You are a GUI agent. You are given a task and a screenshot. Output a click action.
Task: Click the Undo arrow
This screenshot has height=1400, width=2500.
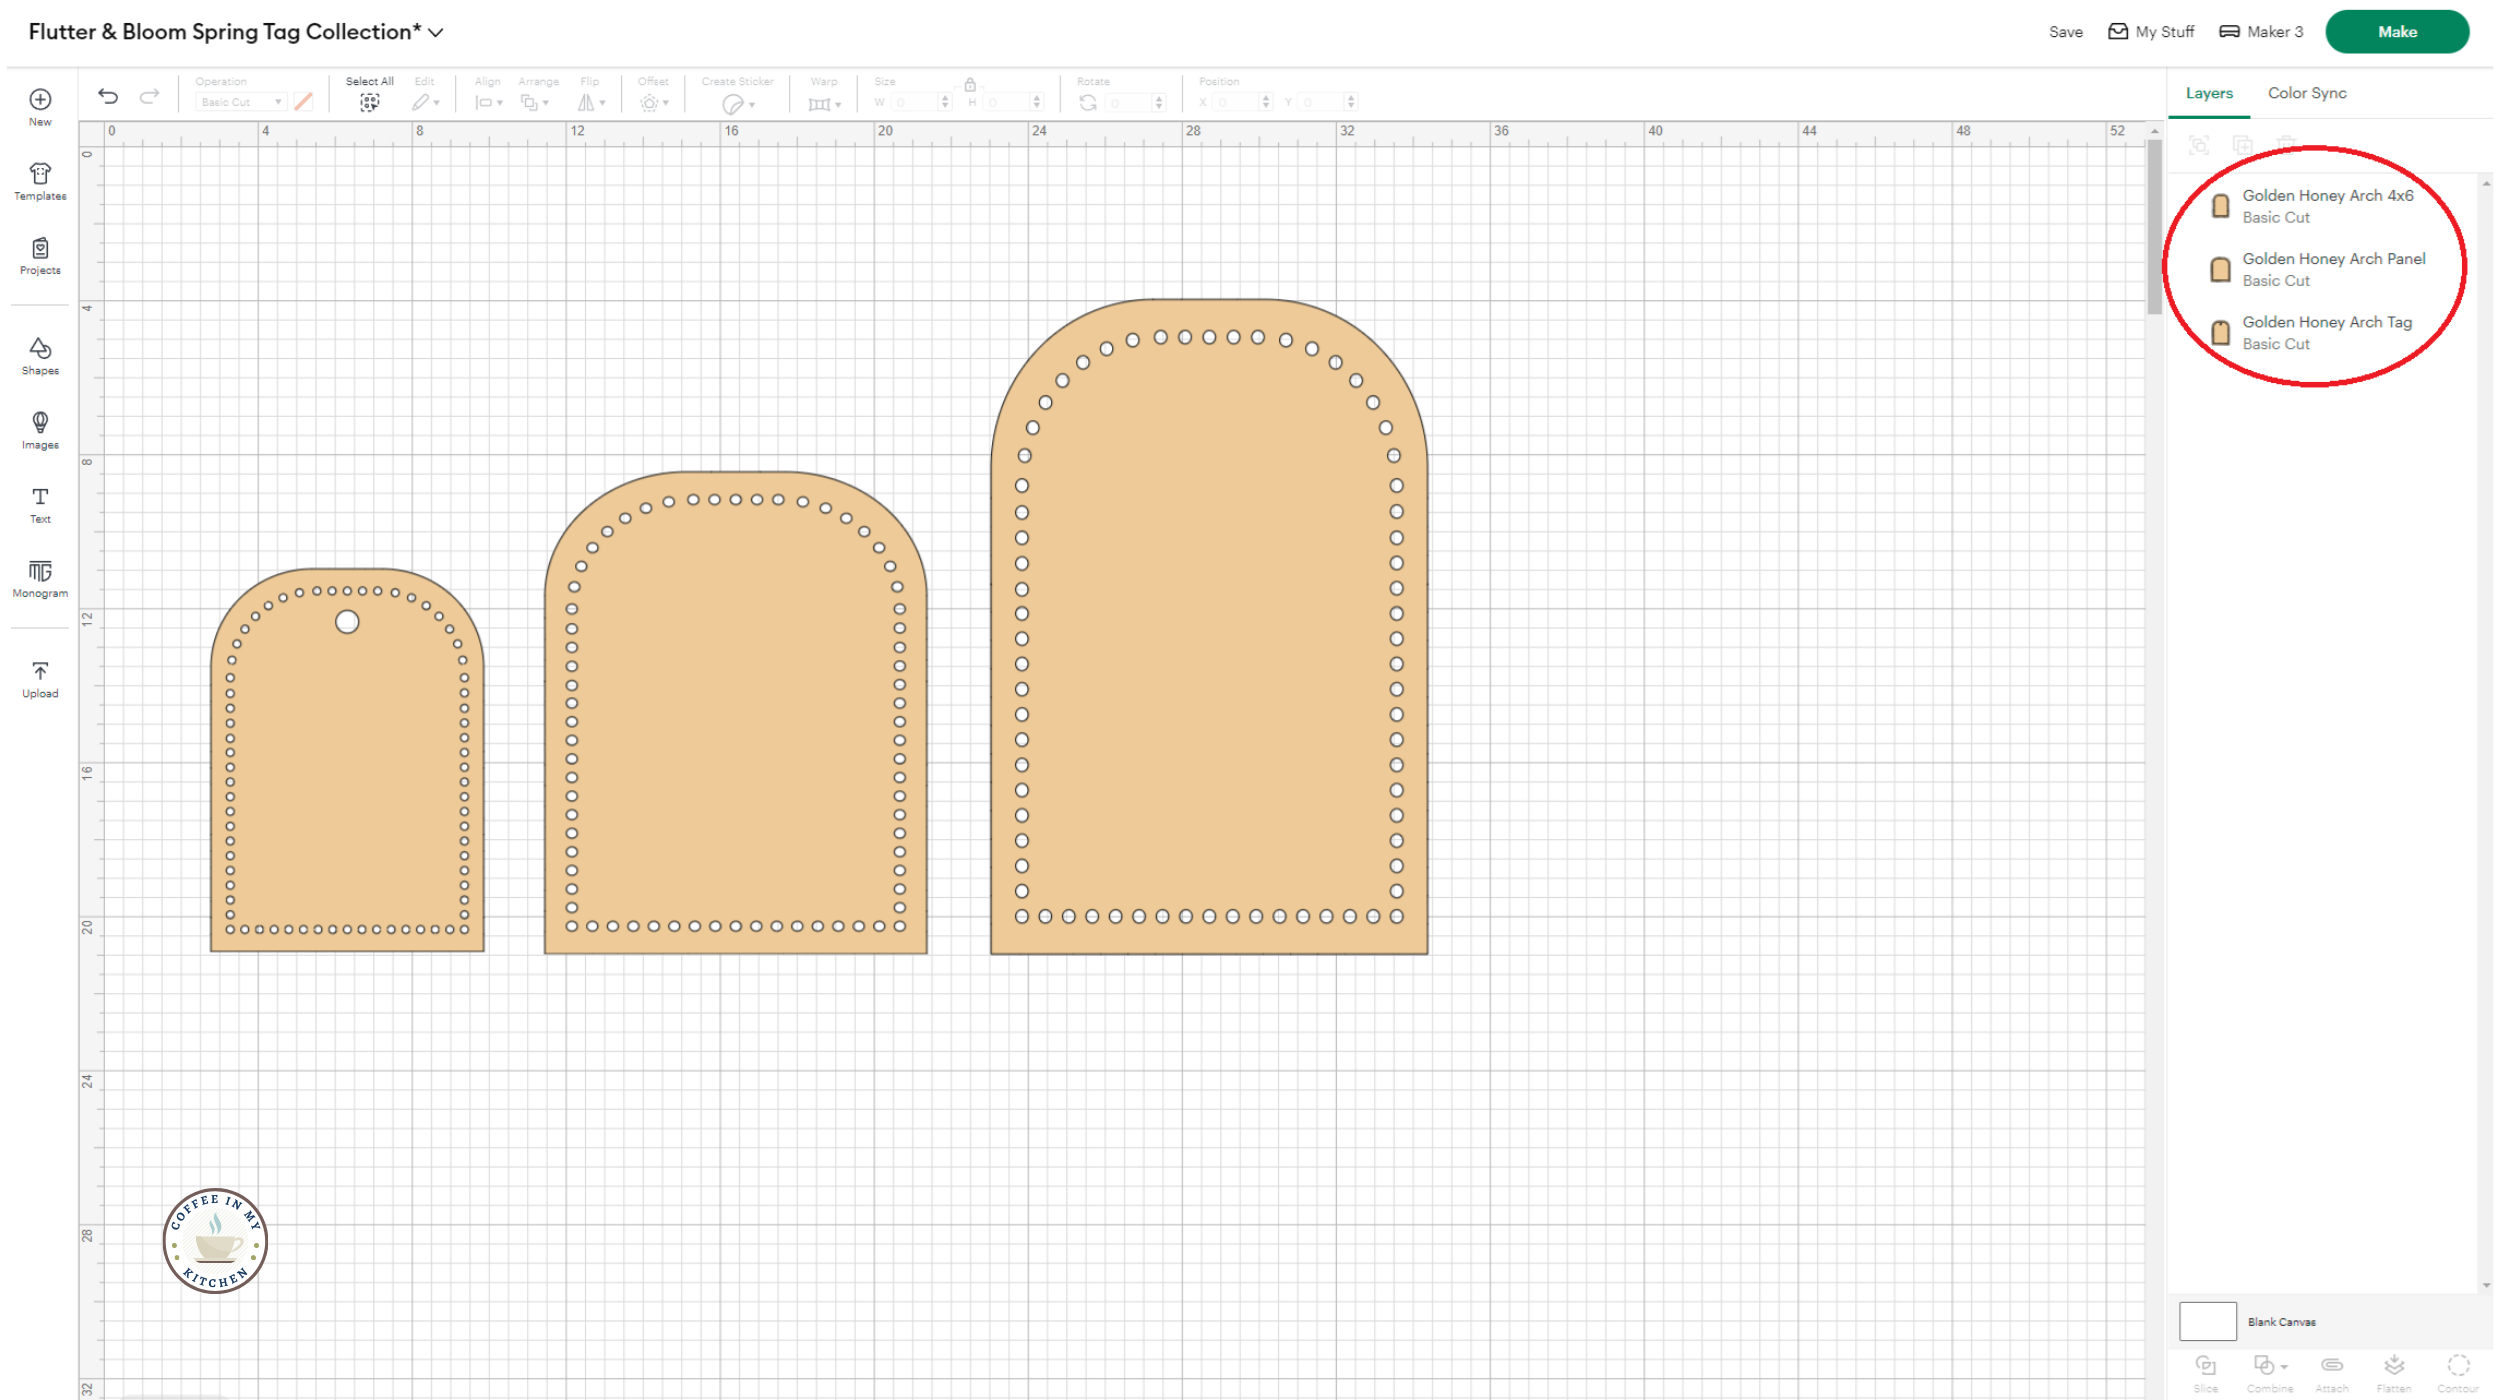click(x=108, y=96)
